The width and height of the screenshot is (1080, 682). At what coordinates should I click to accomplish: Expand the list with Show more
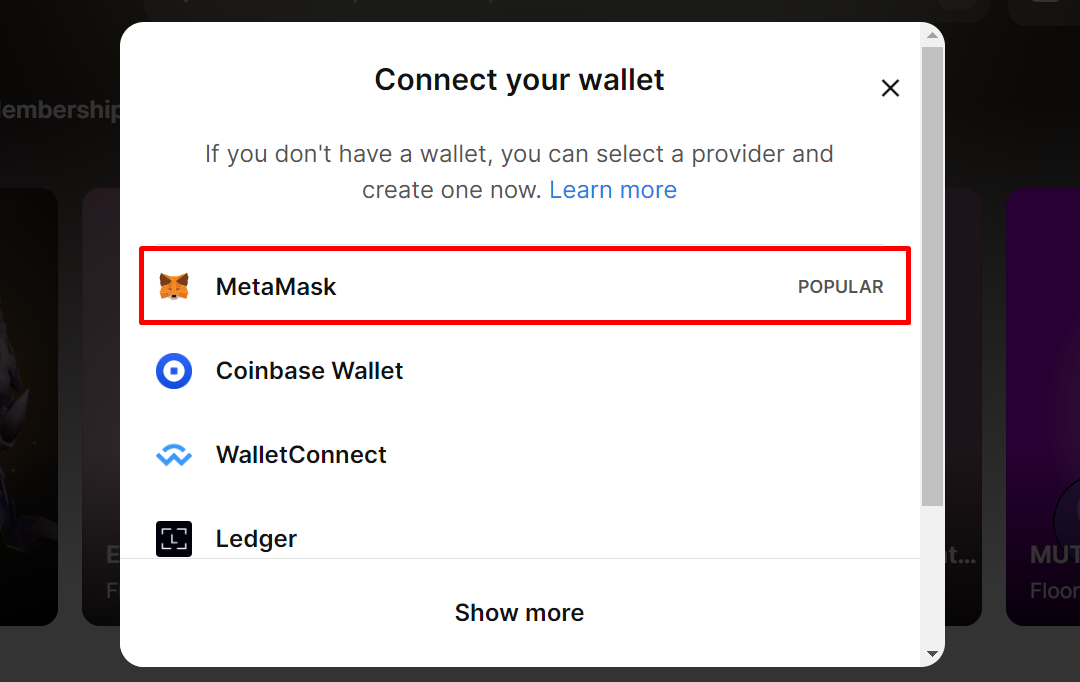(x=519, y=612)
